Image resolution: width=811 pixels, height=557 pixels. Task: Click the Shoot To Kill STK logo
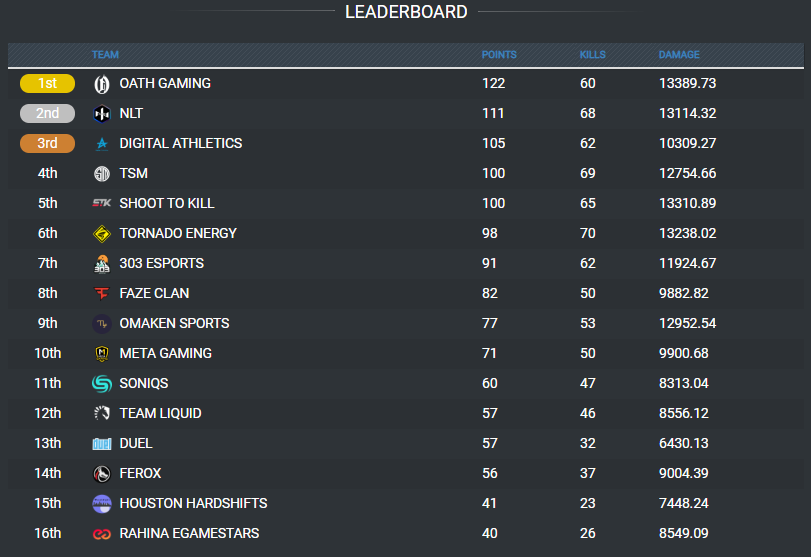[102, 203]
